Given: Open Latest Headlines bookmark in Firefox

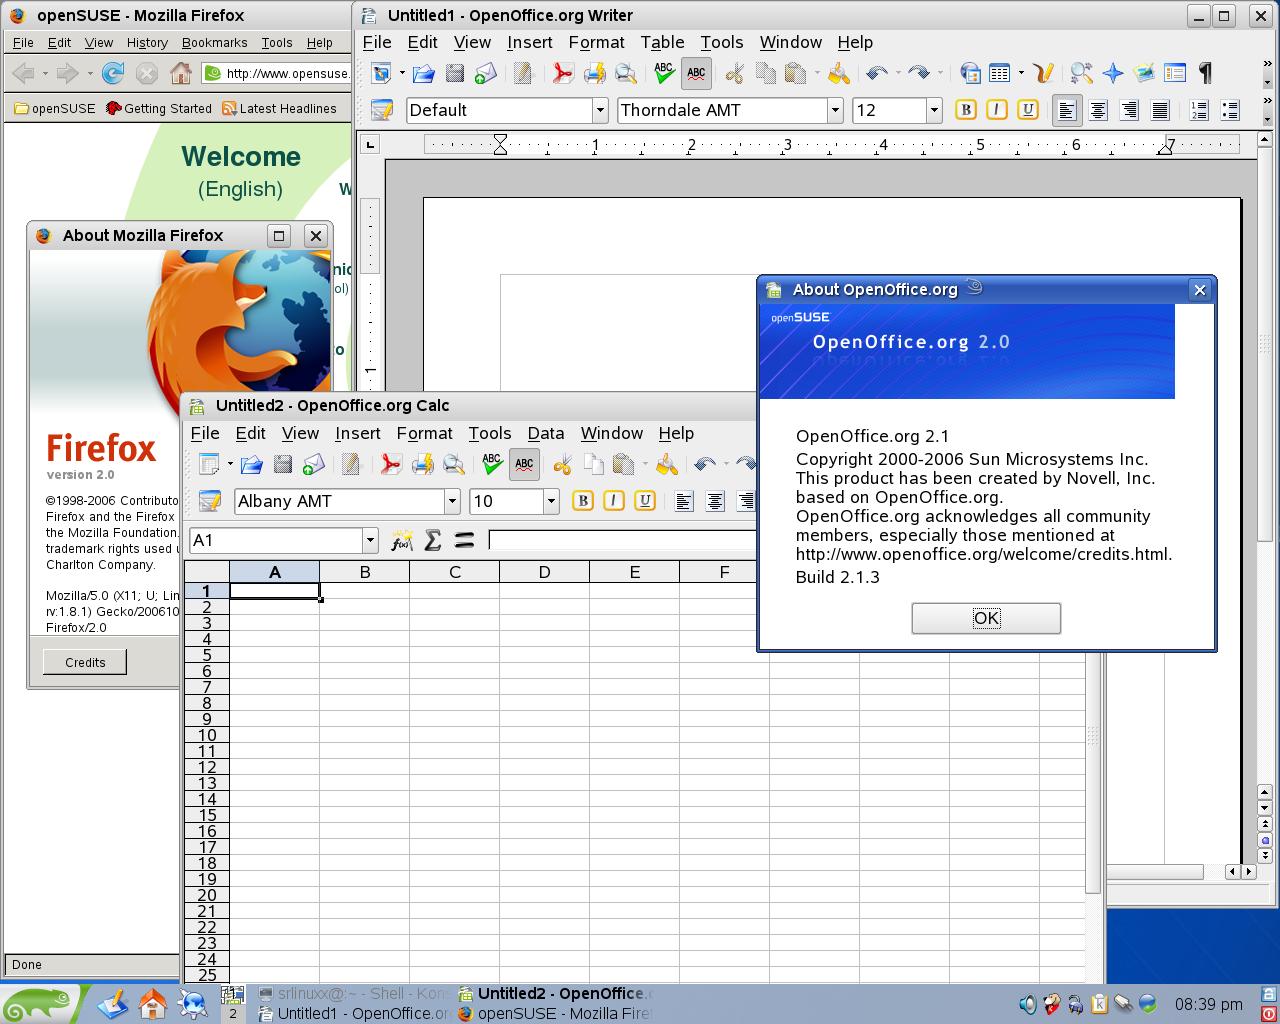Looking at the screenshot, I should tap(279, 108).
